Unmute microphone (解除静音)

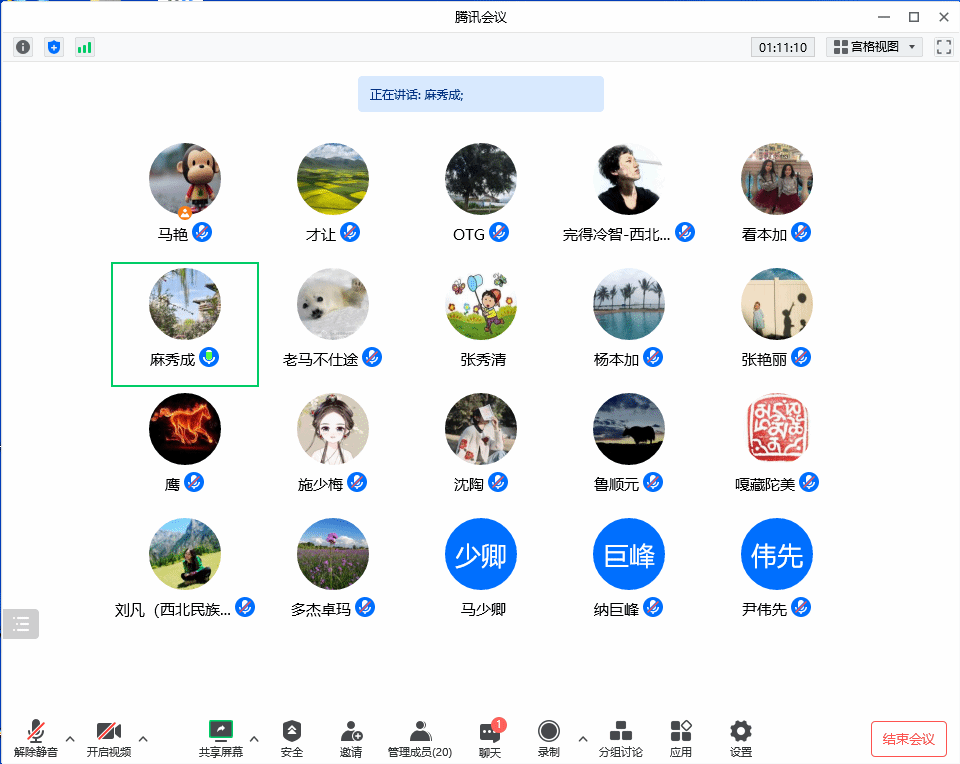[36, 738]
